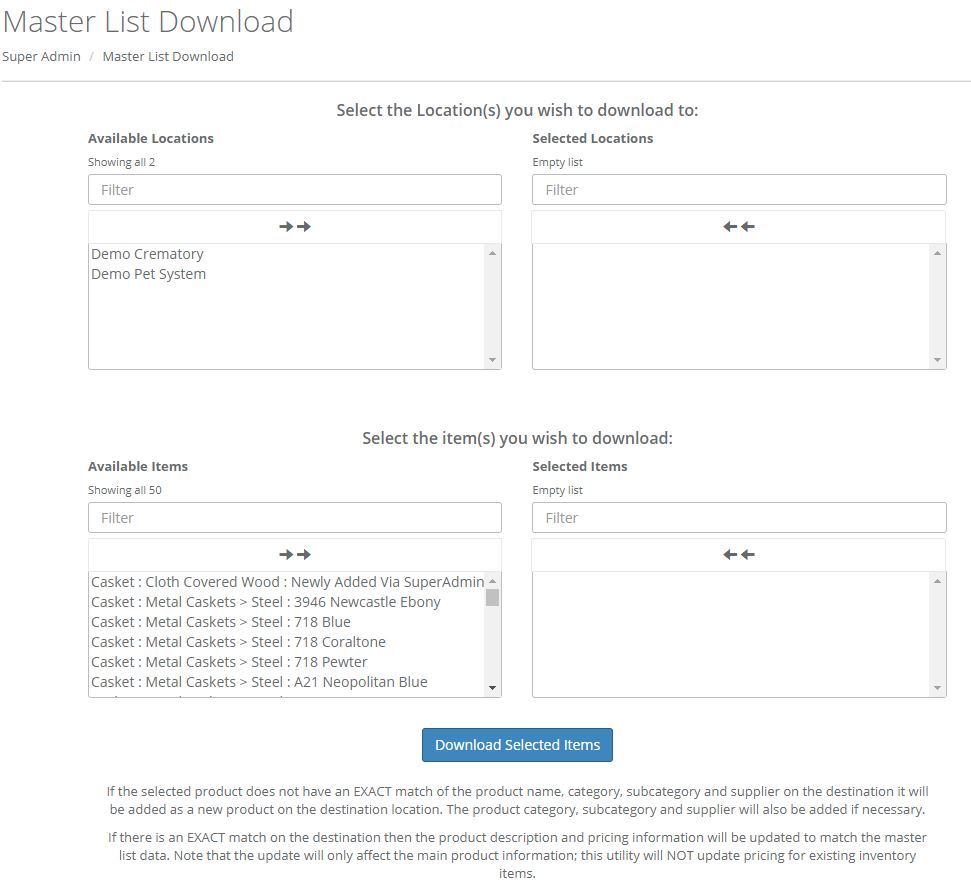Click the double left arrow above Selected Locations
Screen dimensions: 971x895
pyautogui.click(x=739, y=226)
